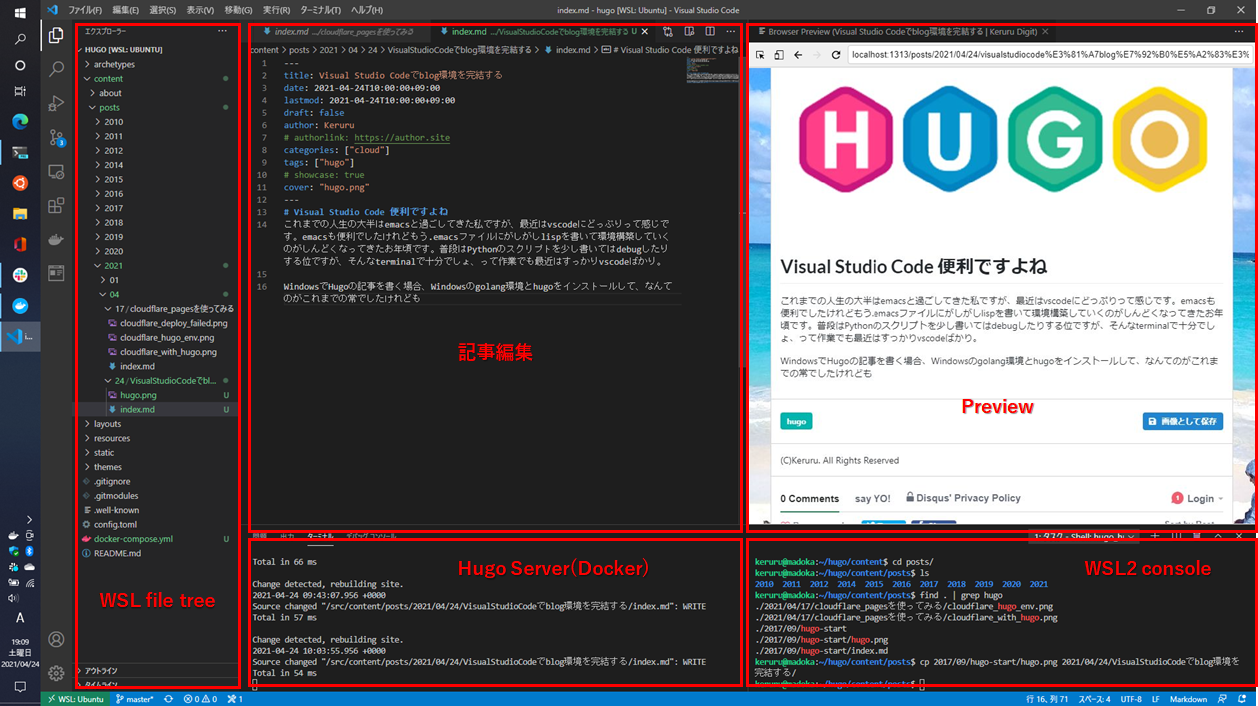Collapse the 2021 folder in explorer
1258x706 pixels.
pyautogui.click(x=113, y=266)
